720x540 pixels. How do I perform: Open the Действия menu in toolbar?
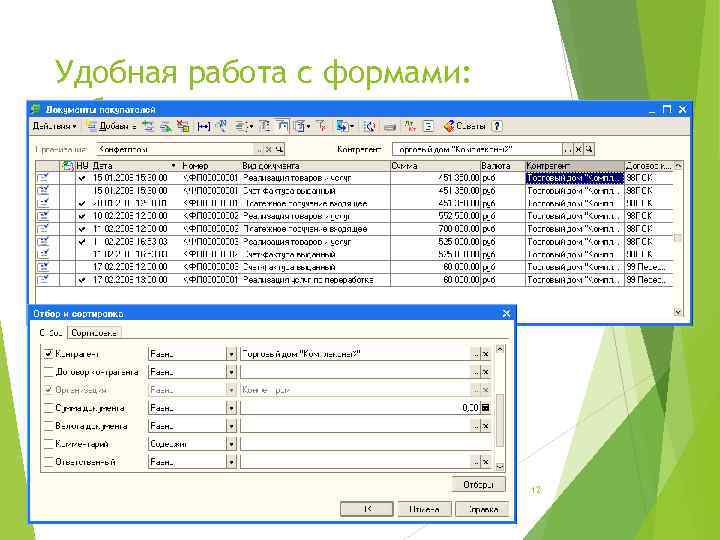coord(54,126)
